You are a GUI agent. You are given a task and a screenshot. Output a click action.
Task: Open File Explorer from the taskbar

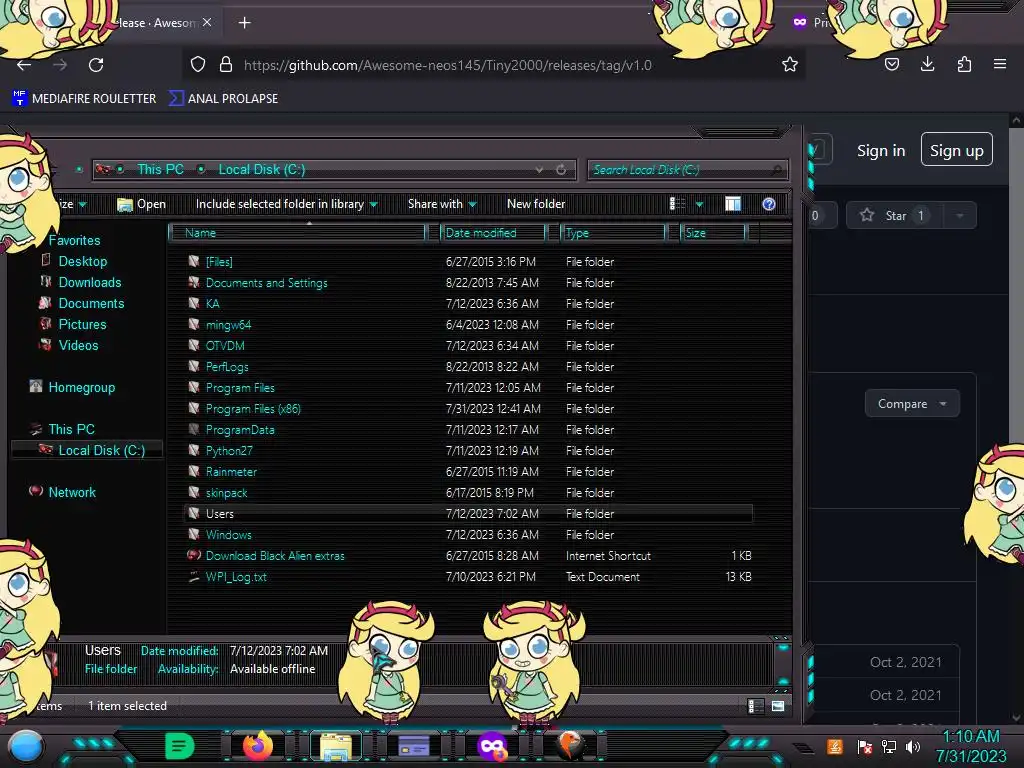(336, 746)
